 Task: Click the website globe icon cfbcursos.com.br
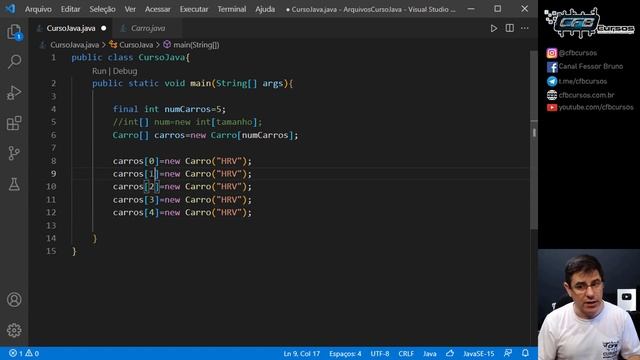pos(552,95)
